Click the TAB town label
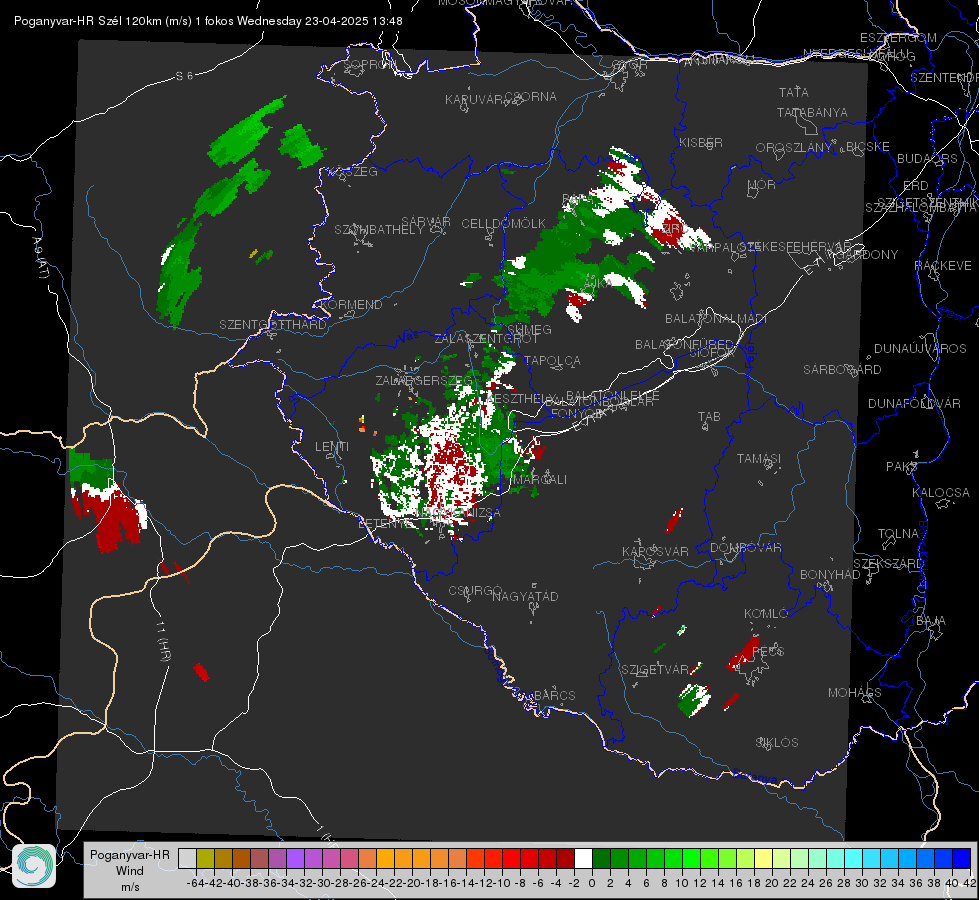The width and height of the screenshot is (979, 900). coord(709,417)
